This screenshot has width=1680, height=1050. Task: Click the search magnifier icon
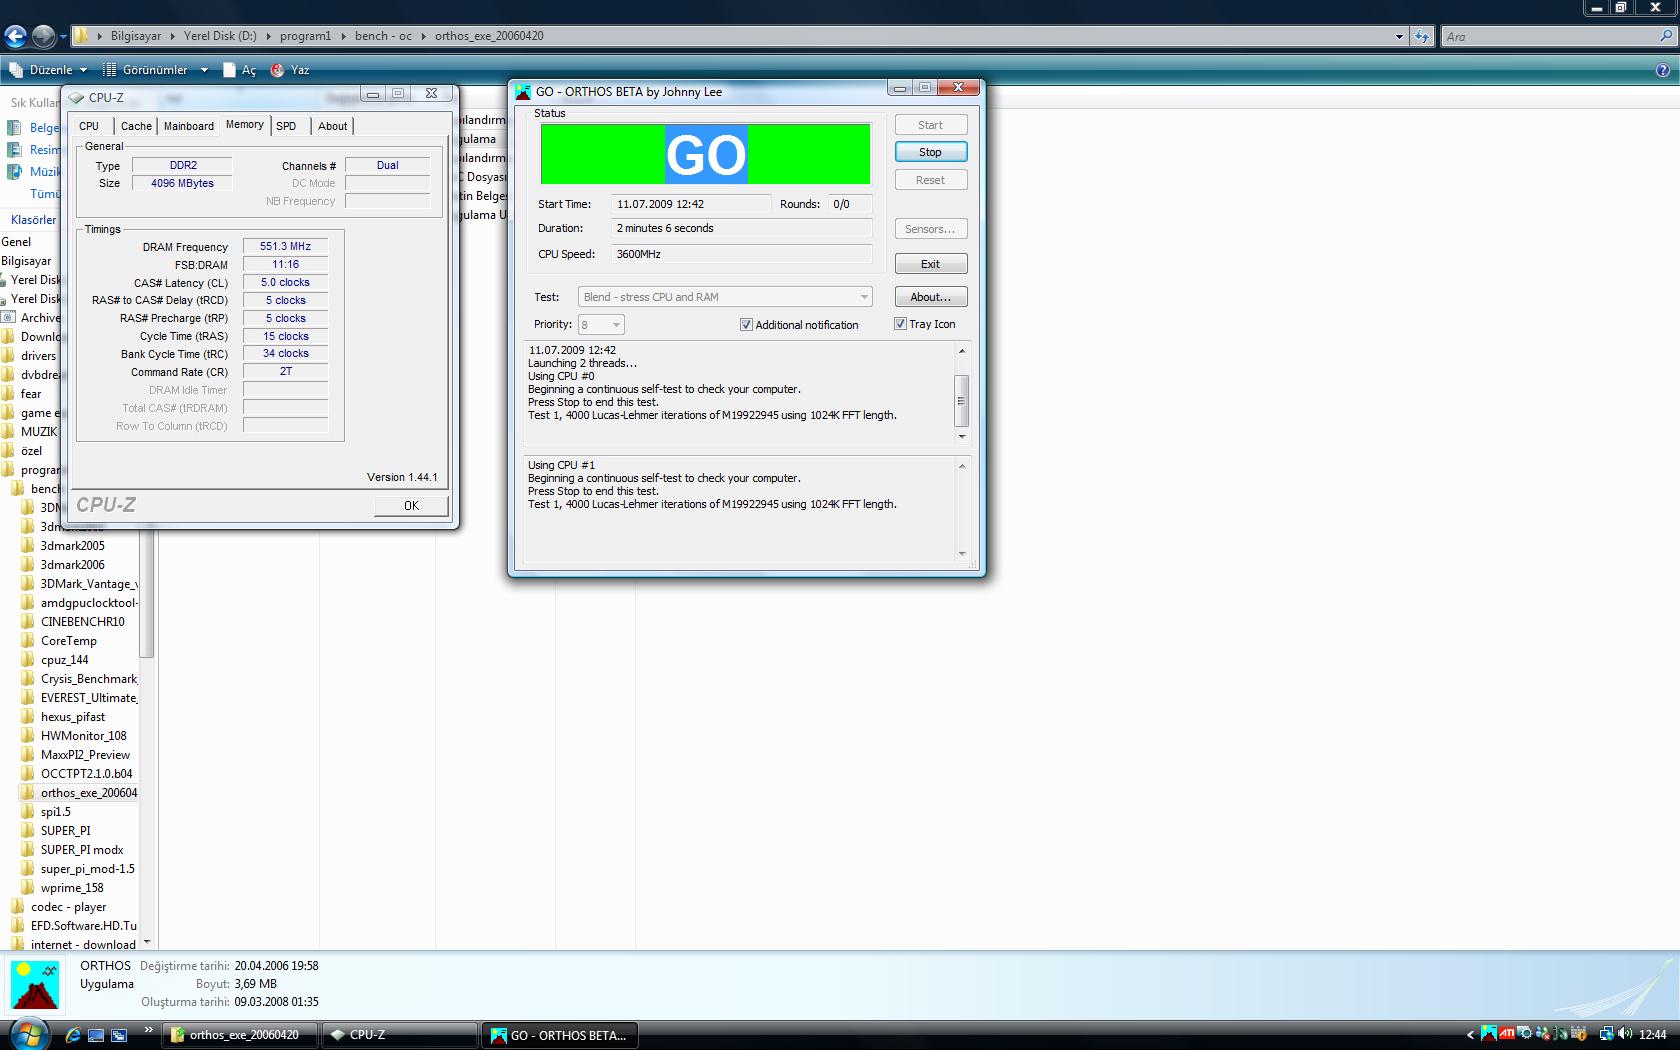1666,36
